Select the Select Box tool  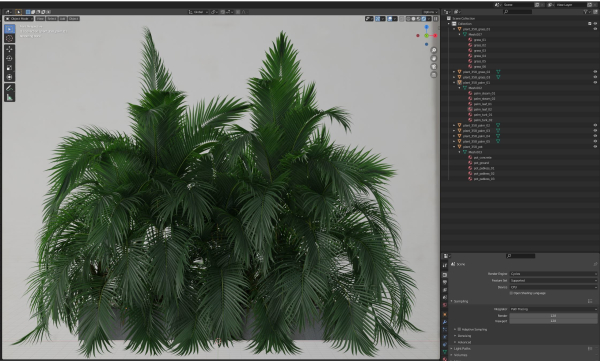10,29
